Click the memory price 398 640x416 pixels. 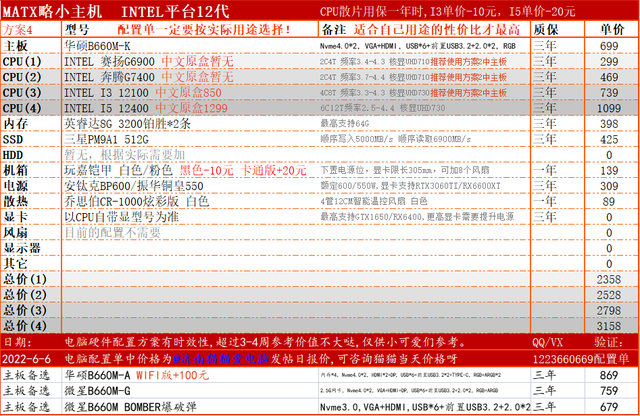click(x=609, y=124)
